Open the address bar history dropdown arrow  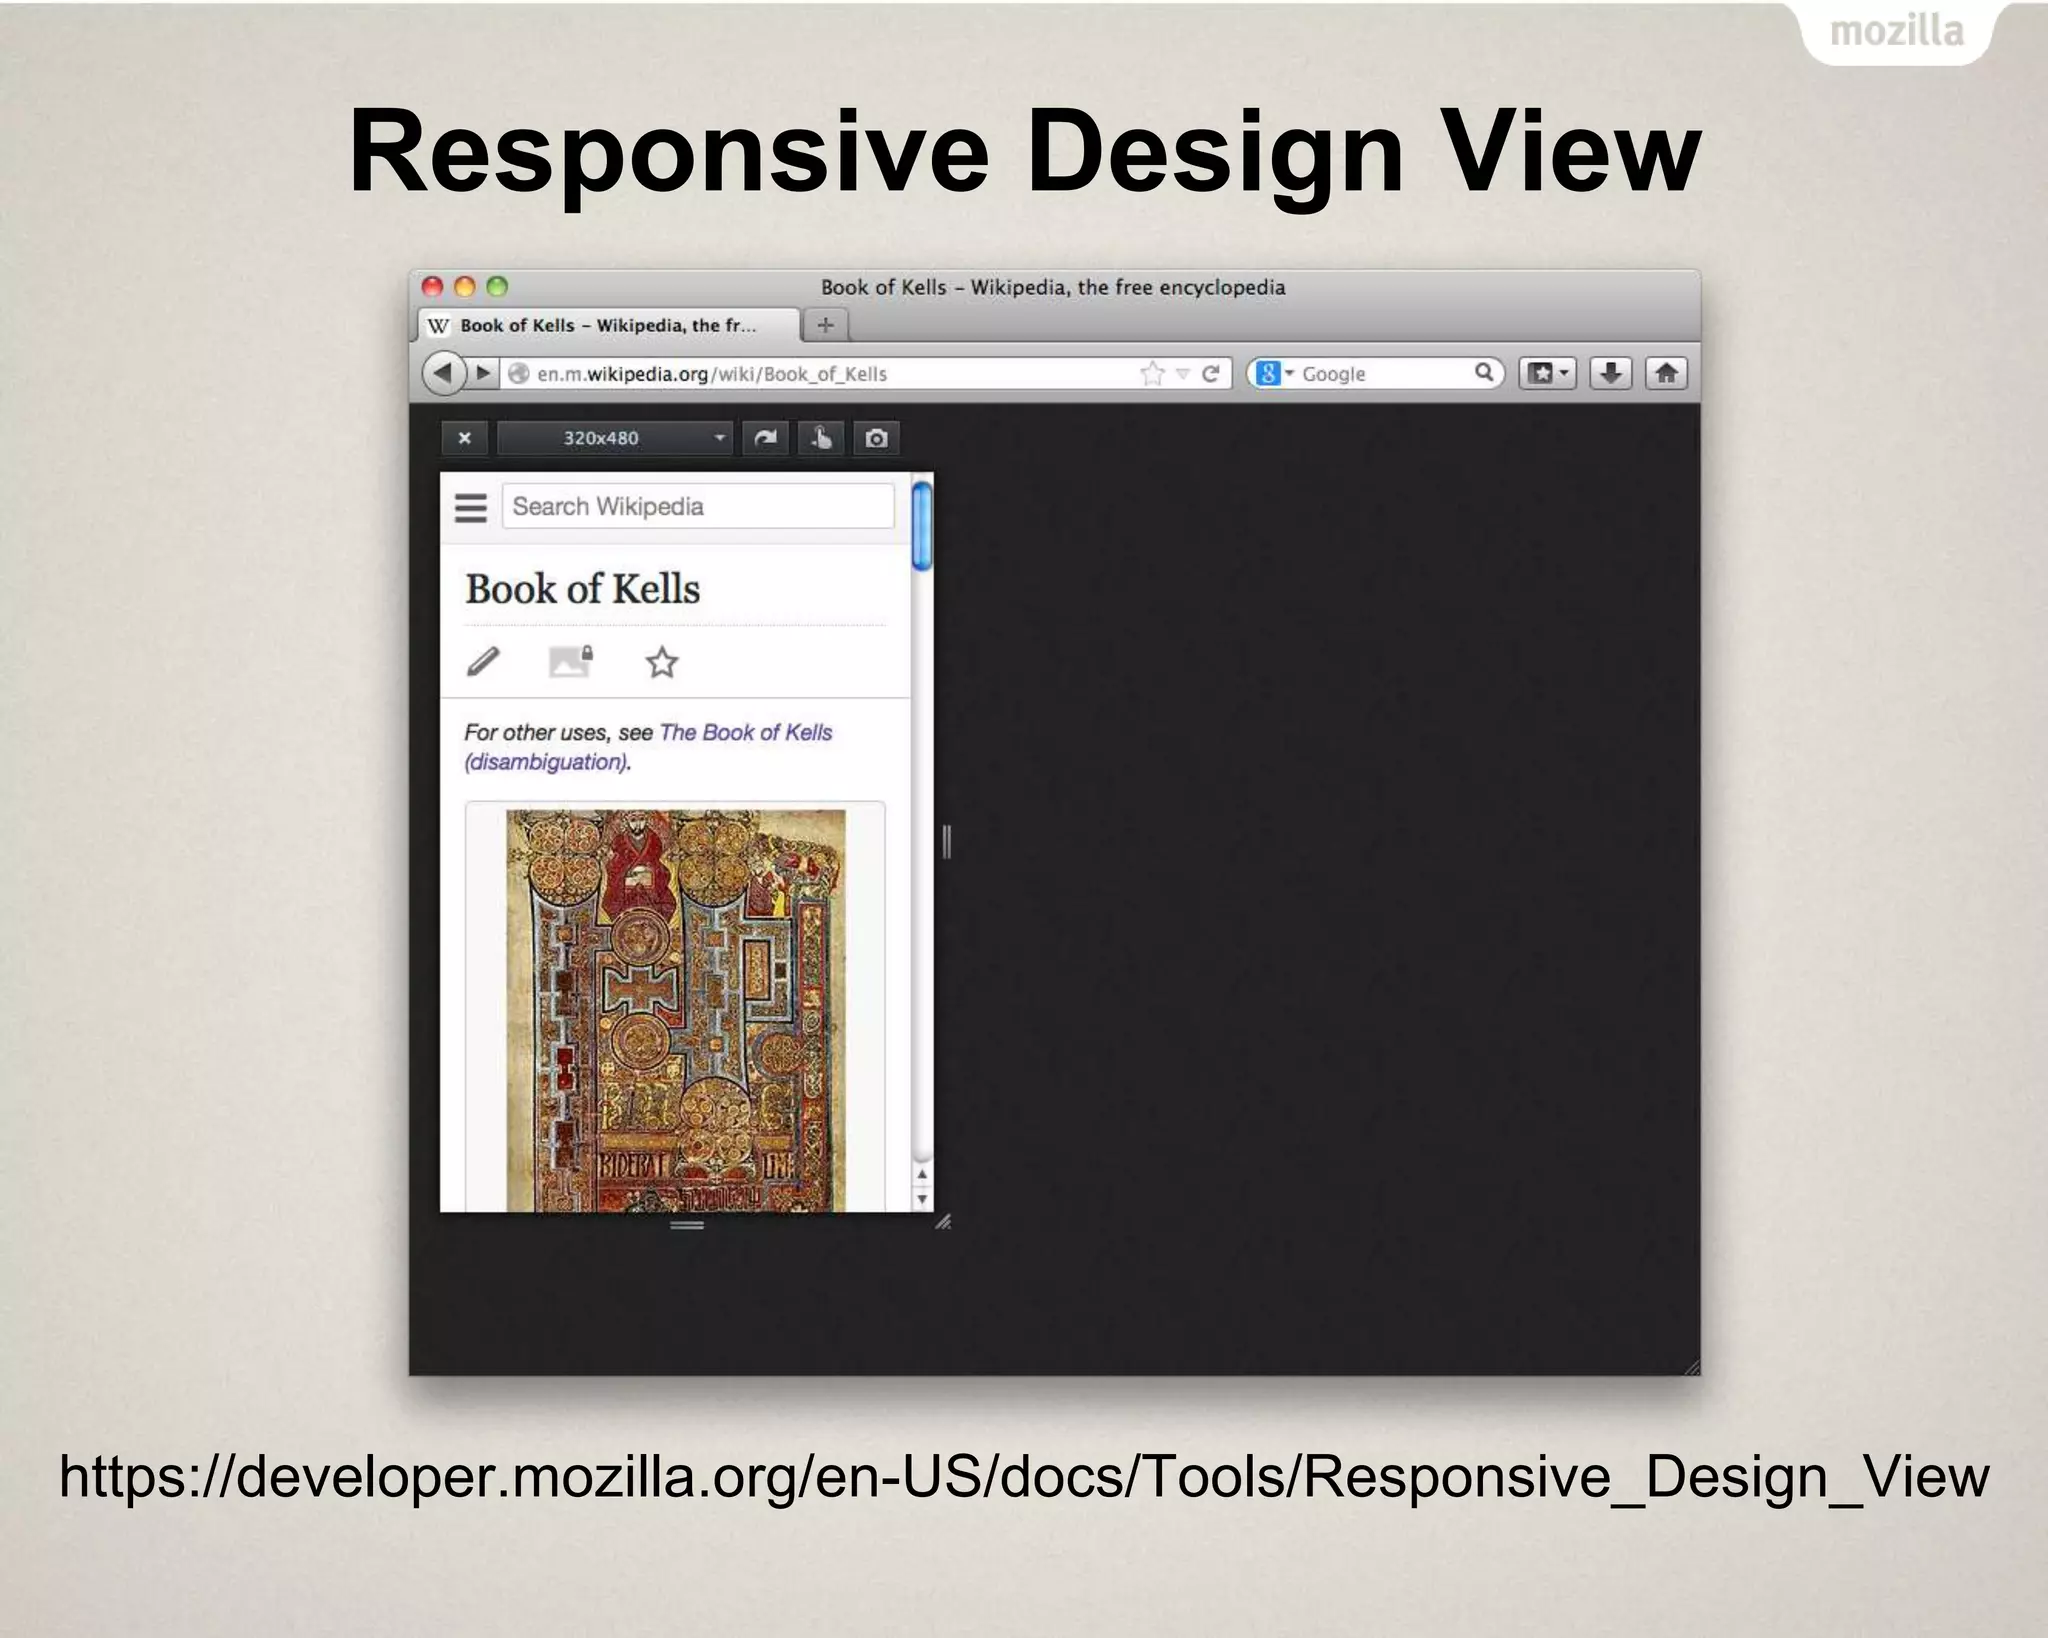(1182, 374)
